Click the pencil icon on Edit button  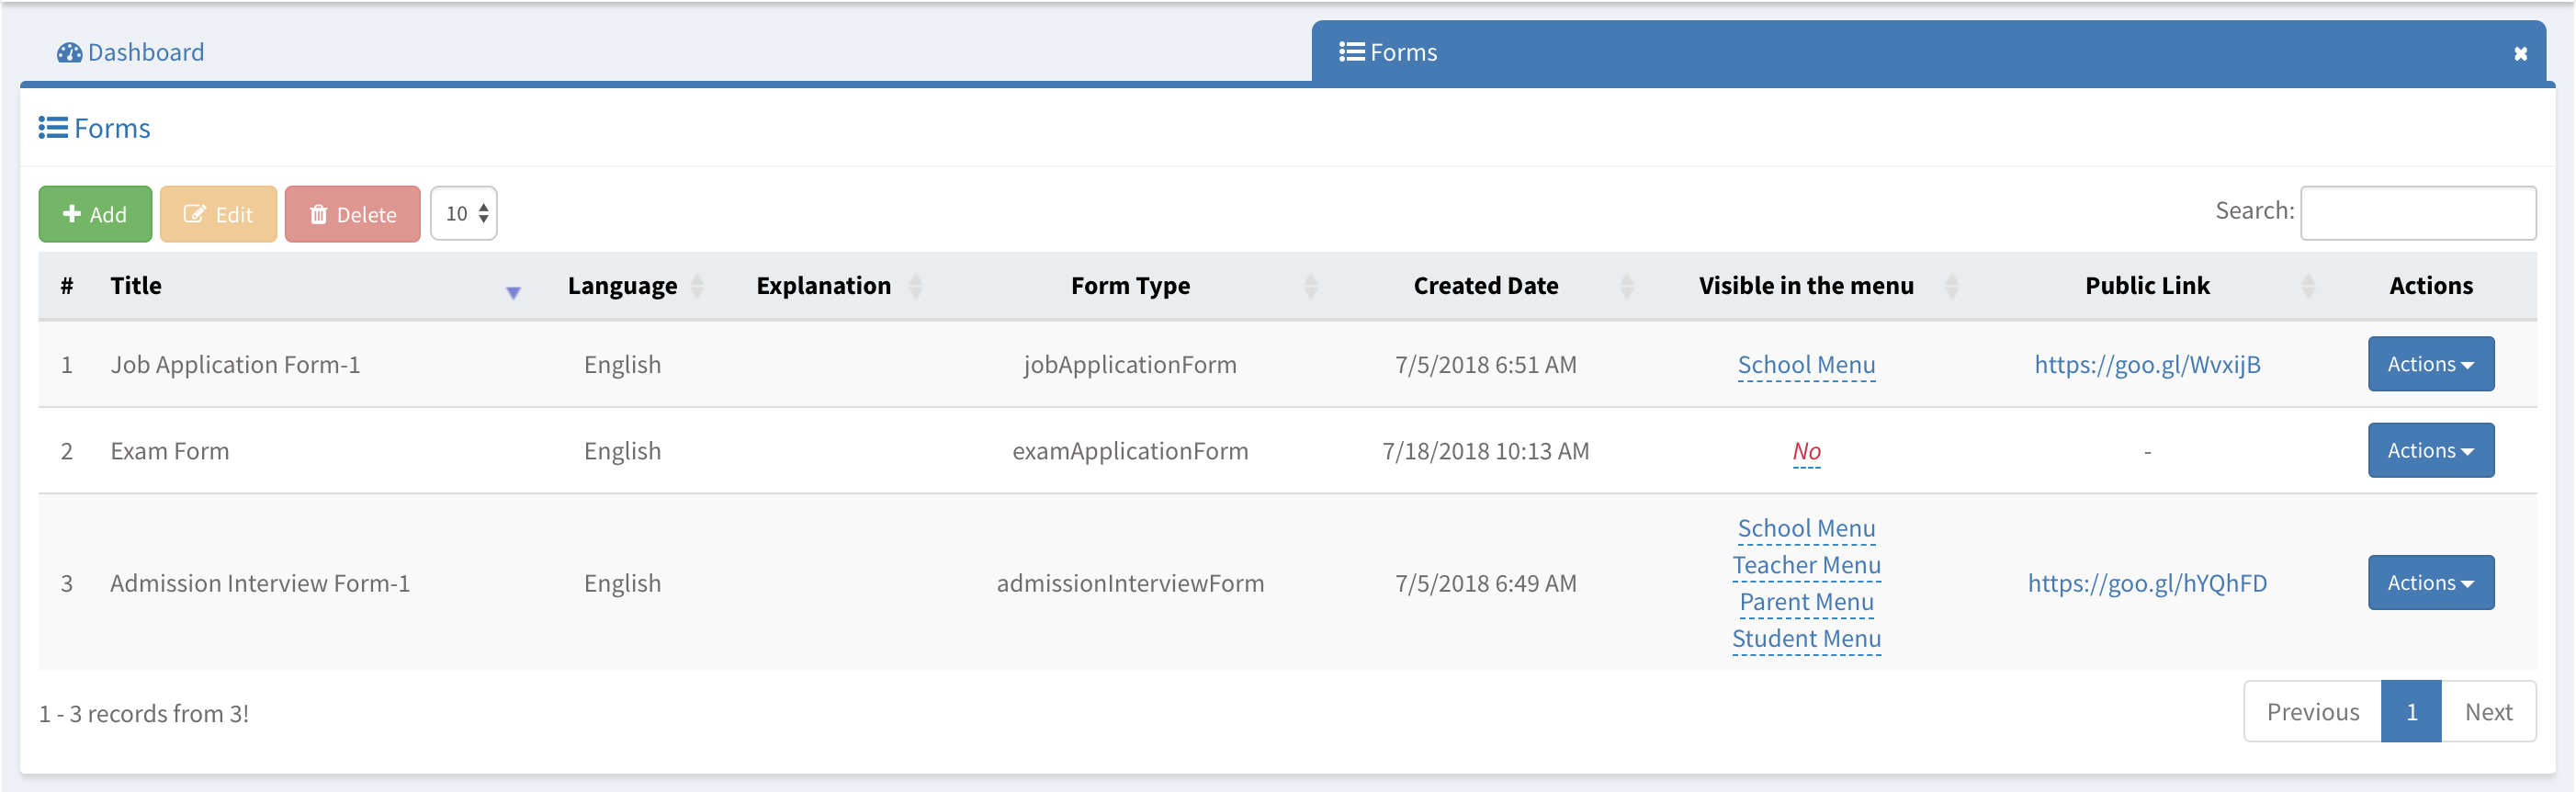[x=194, y=214]
